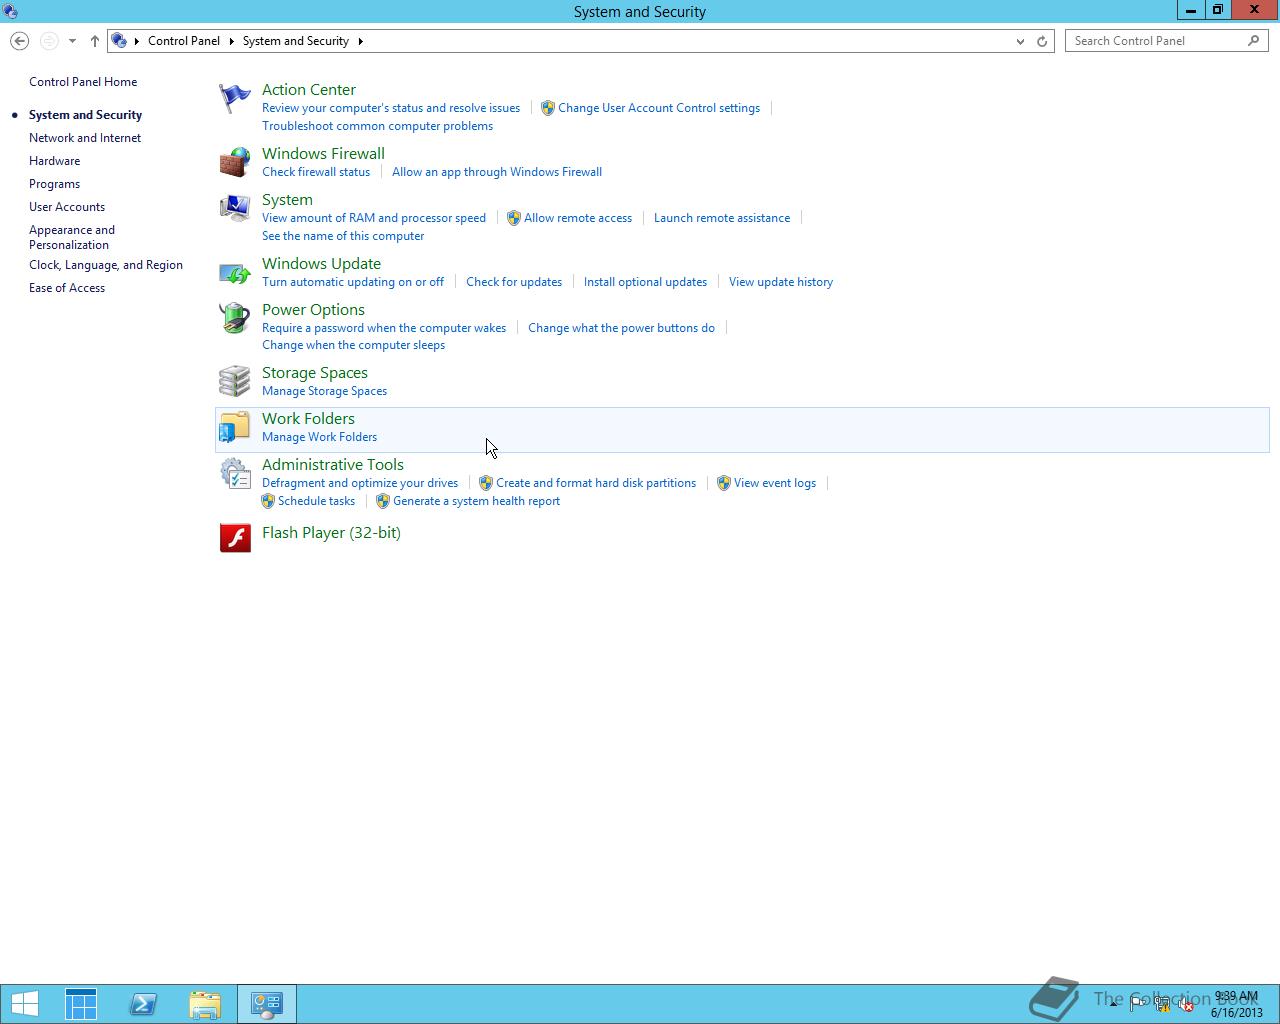The image size is (1280, 1024).
Task: Open See the name of this computer
Action: pos(343,236)
